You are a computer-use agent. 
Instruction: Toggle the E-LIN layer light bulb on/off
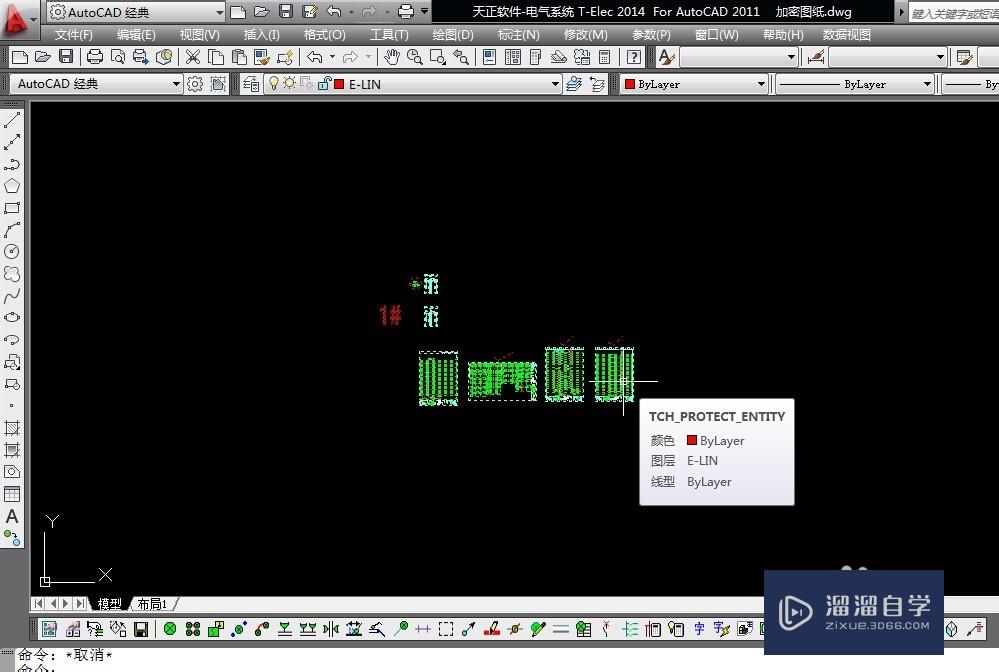coord(273,84)
